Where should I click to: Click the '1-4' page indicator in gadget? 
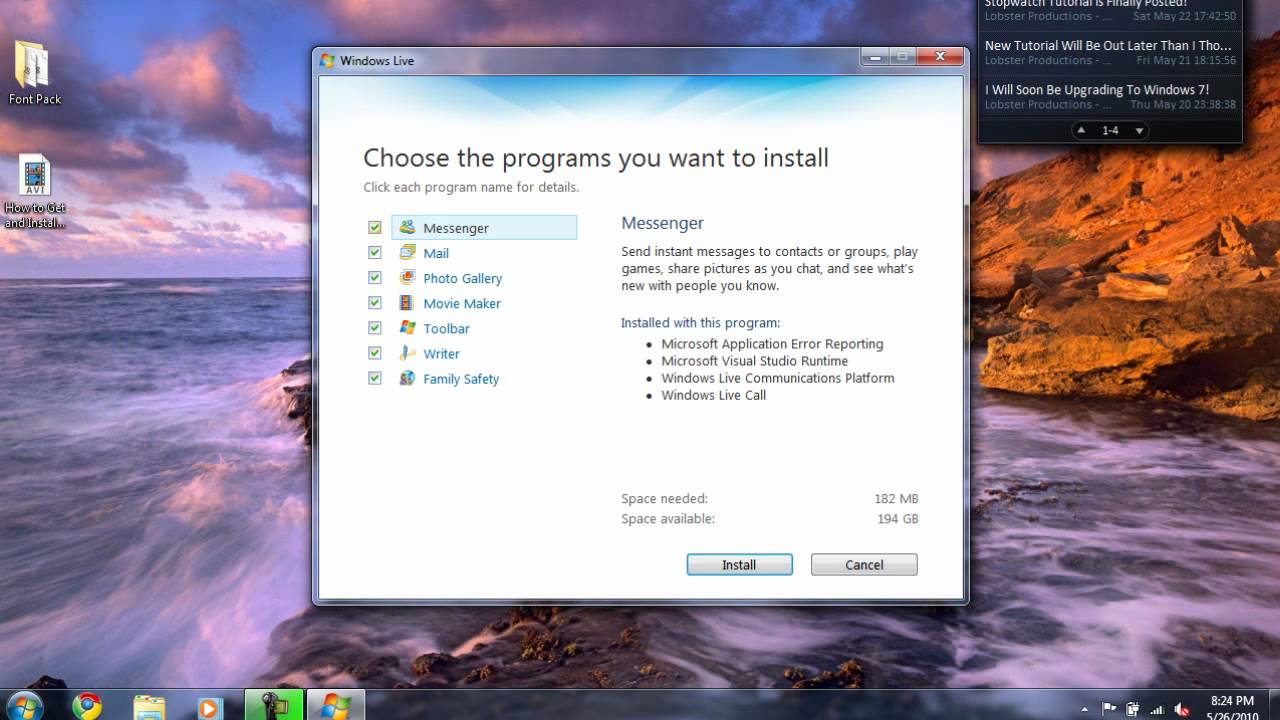click(x=1110, y=130)
